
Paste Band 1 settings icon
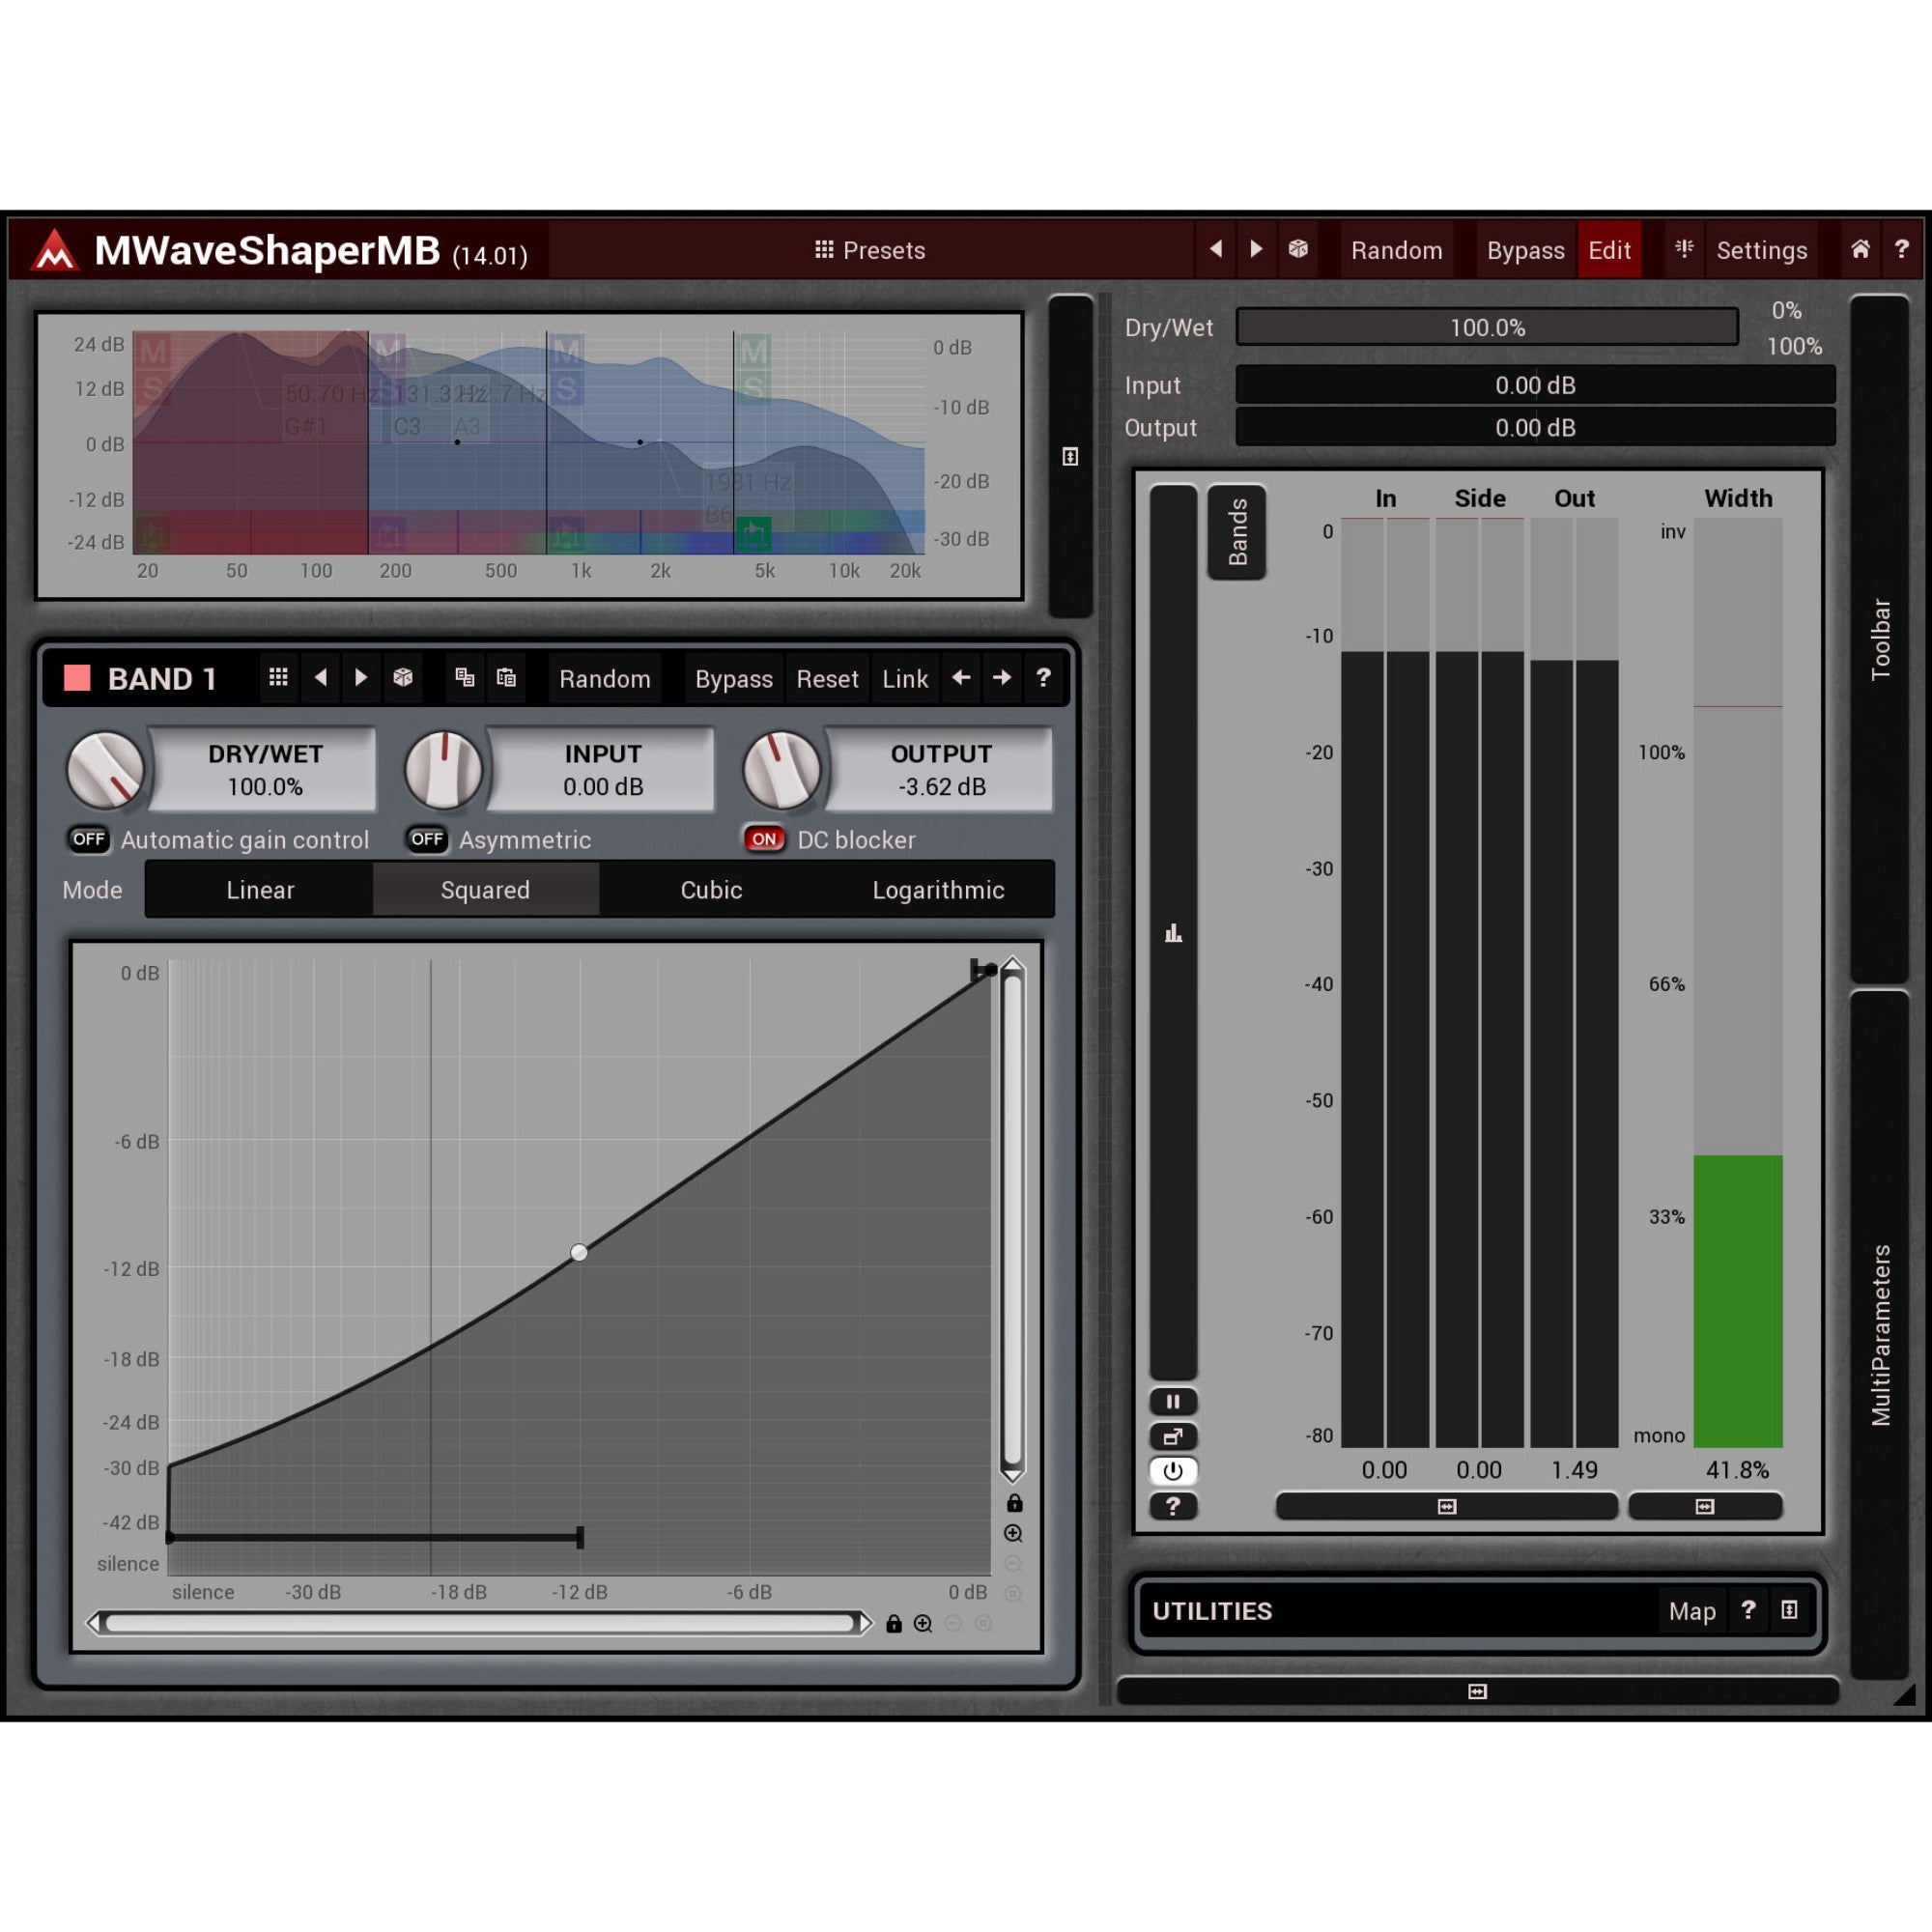(x=506, y=678)
